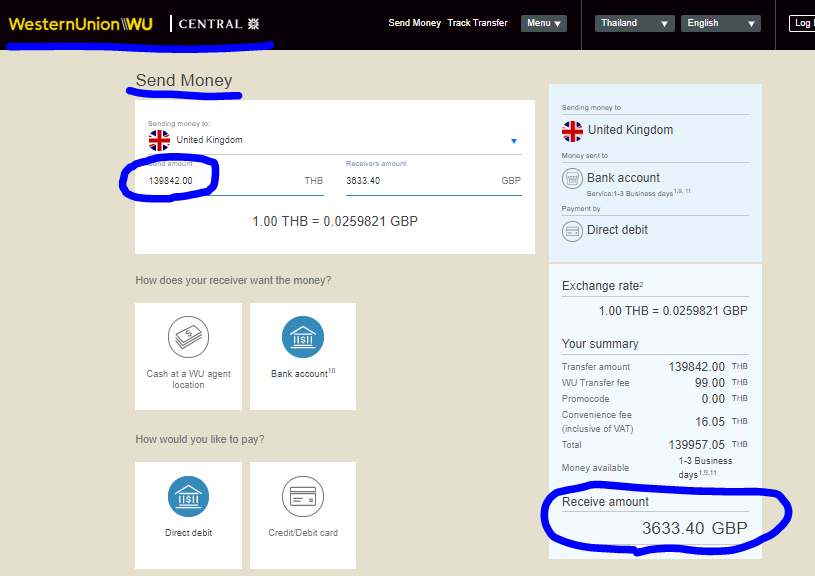Open the English language dropdown
Screen dimensions: 815x576
[721, 23]
